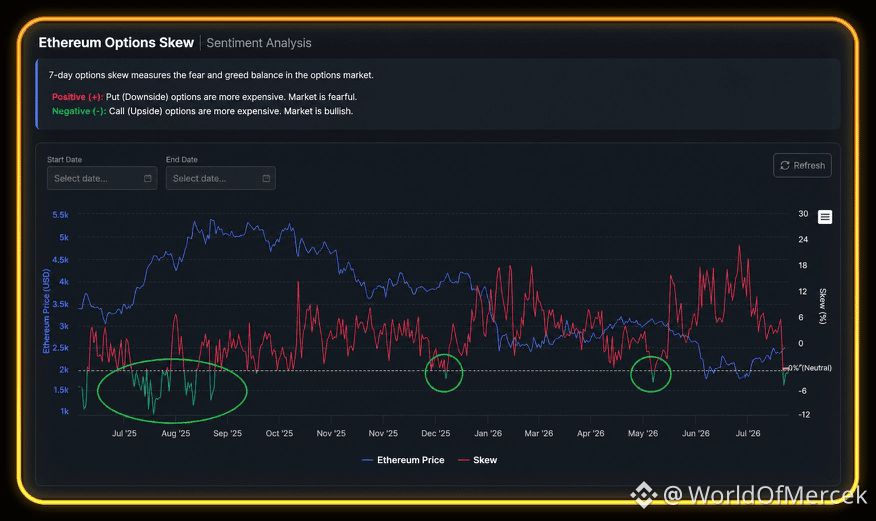This screenshot has width=876, height=521.
Task: Click the Apr '26 axis label
Action: (591, 433)
